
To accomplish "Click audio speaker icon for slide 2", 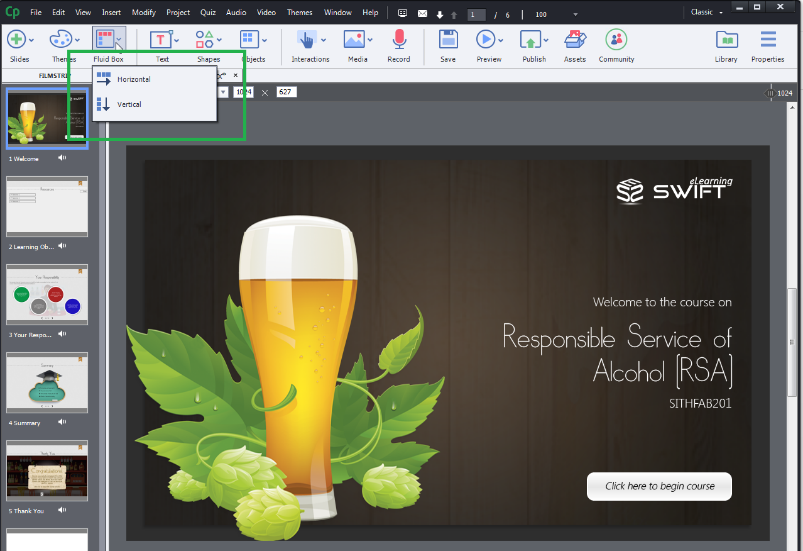I will [62, 246].
